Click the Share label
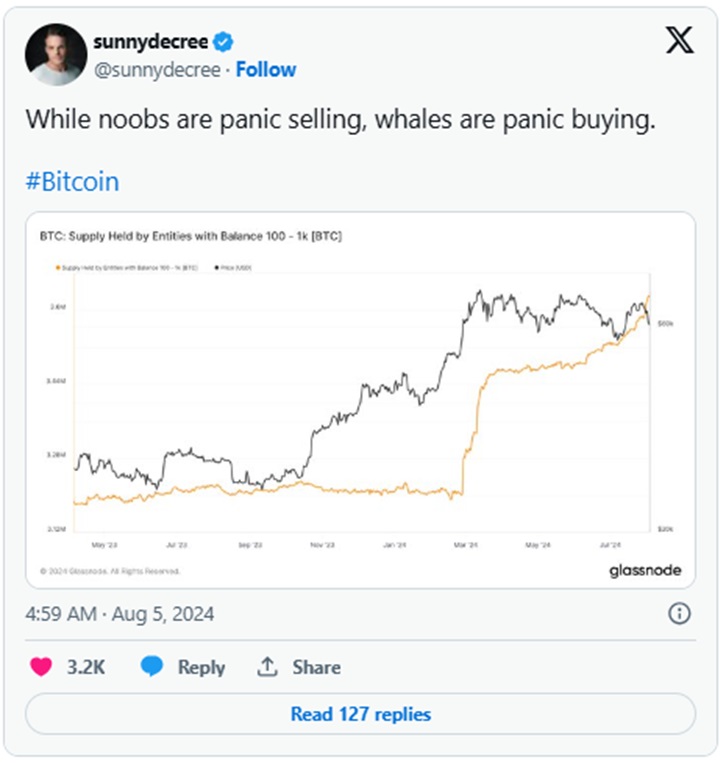The height and width of the screenshot is (763, 726). click(316, 667)
